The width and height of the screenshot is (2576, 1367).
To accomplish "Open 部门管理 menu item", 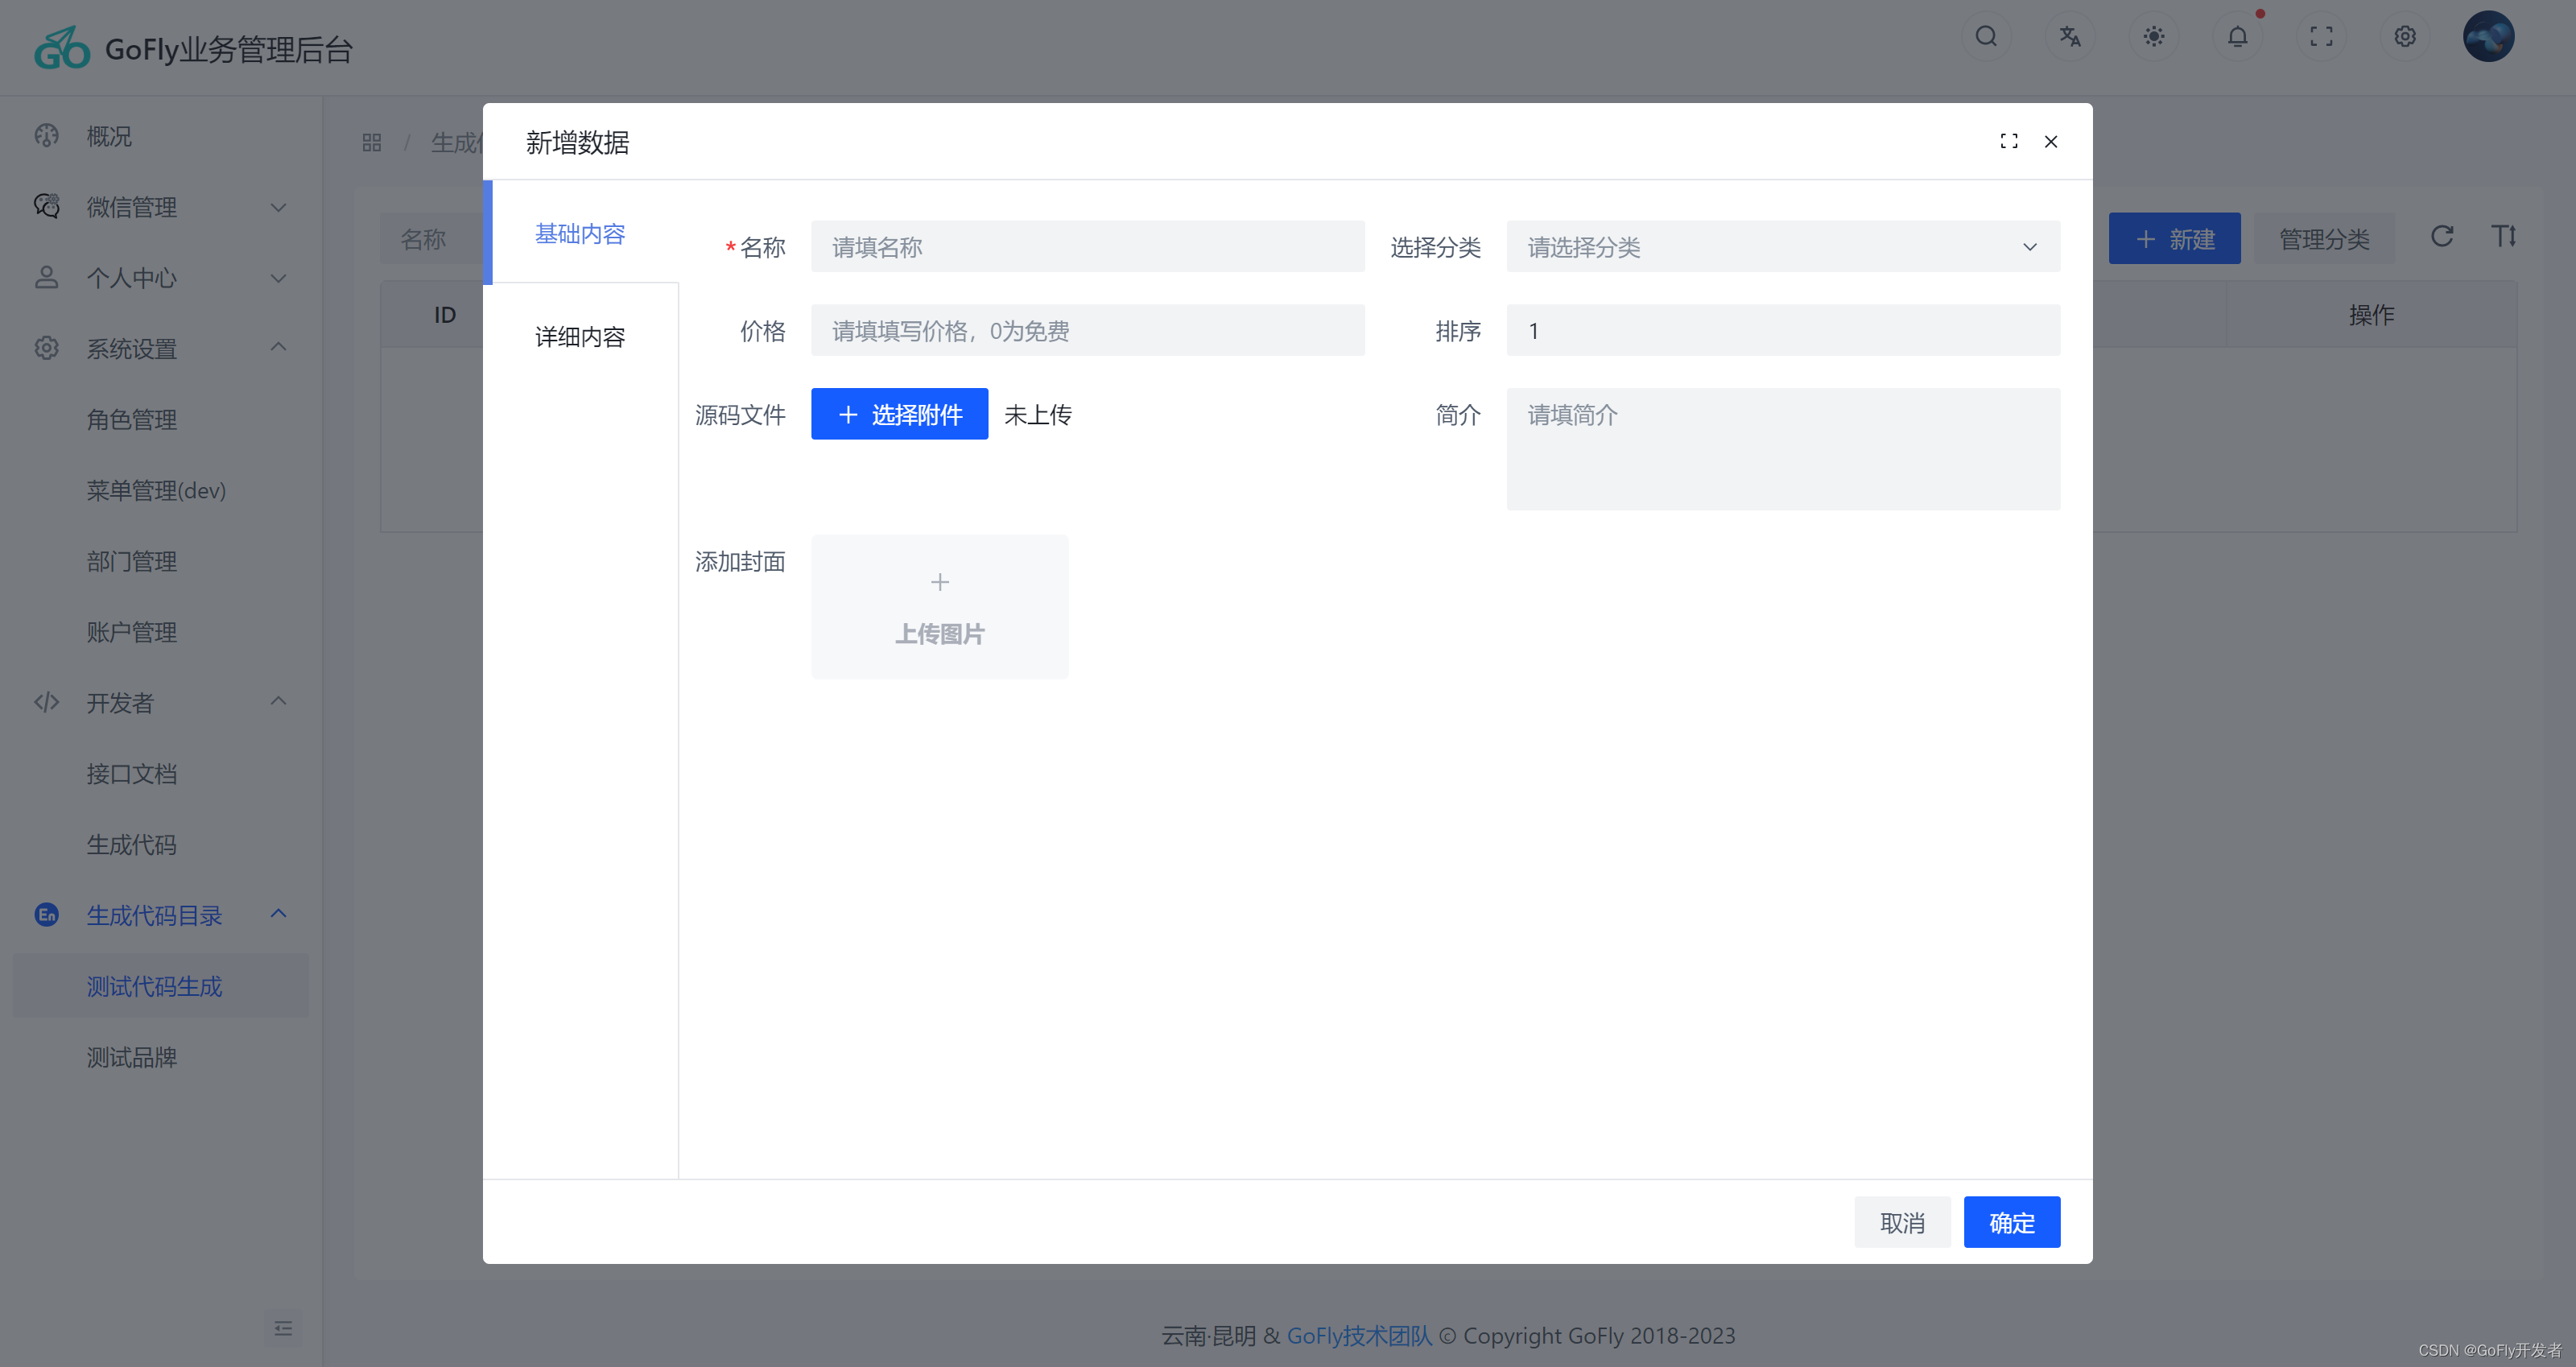I will point(131,561).
